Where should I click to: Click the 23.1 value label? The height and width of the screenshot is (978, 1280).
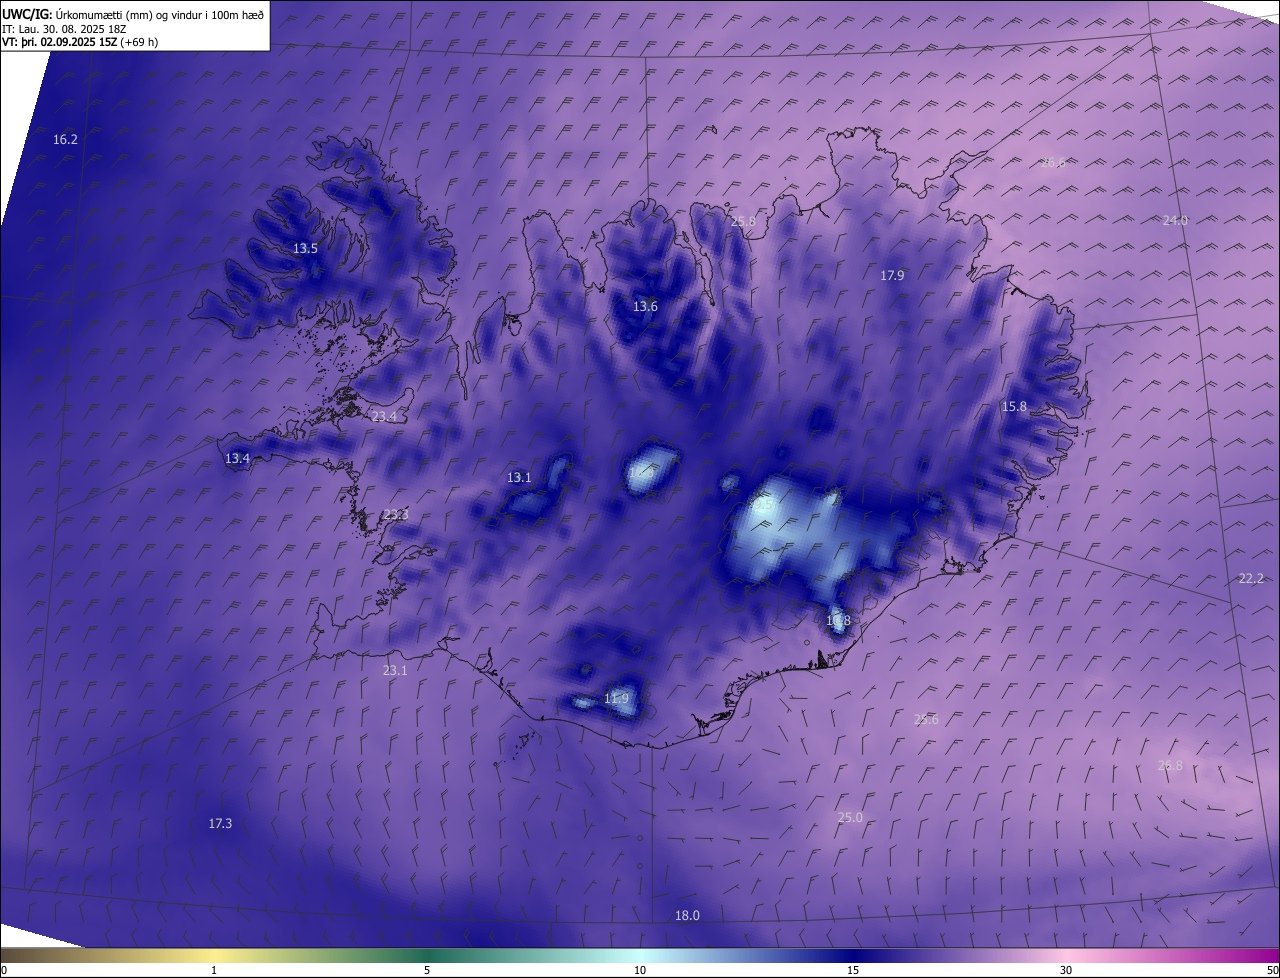395,671
